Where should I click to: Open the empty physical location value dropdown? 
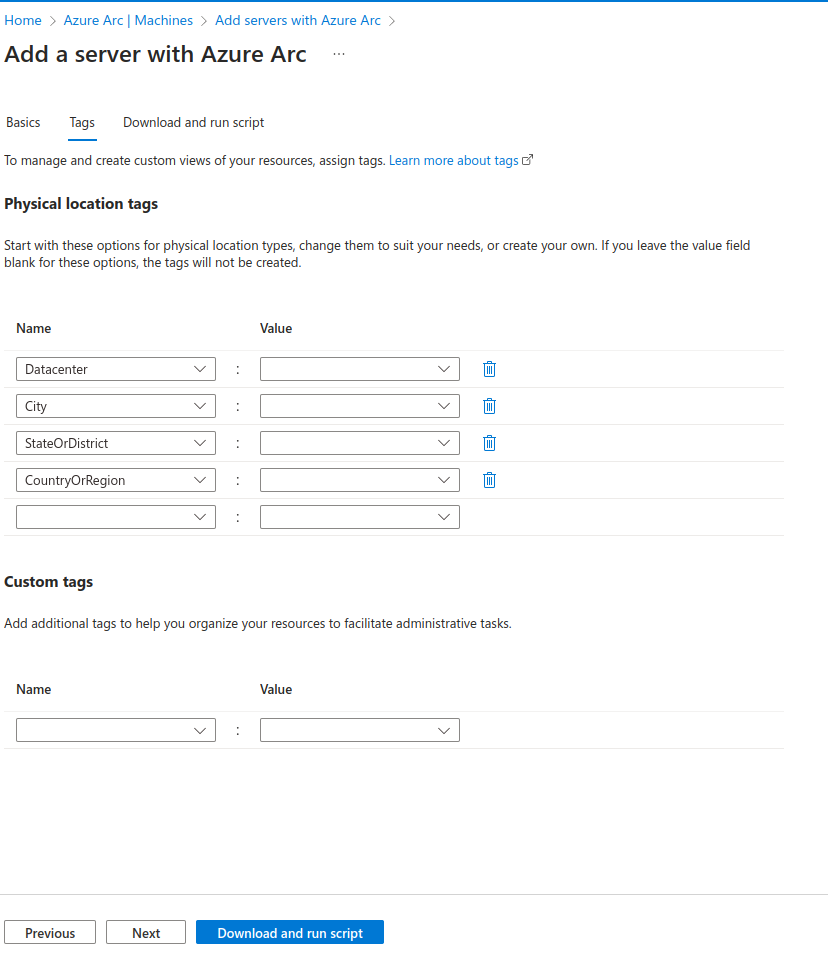(359, 517)
